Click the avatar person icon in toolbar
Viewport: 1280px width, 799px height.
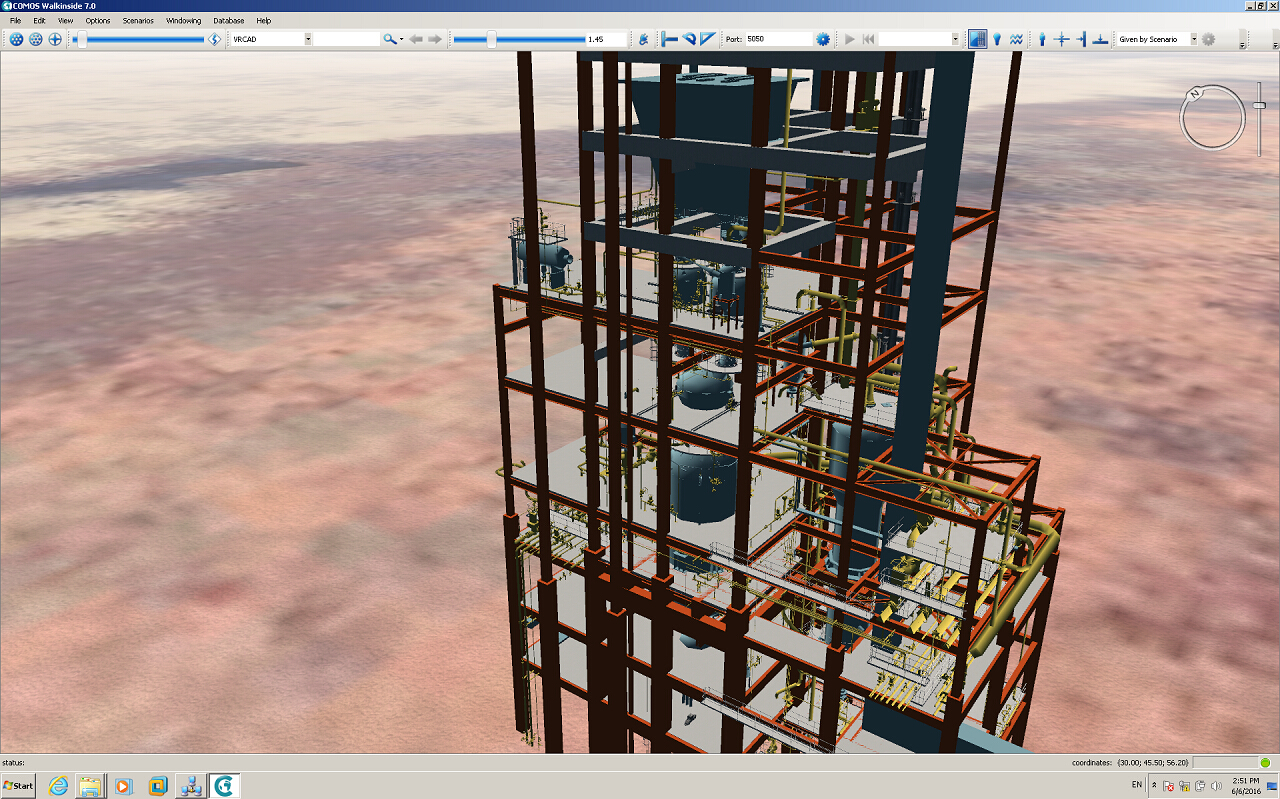coord(1042,39)
